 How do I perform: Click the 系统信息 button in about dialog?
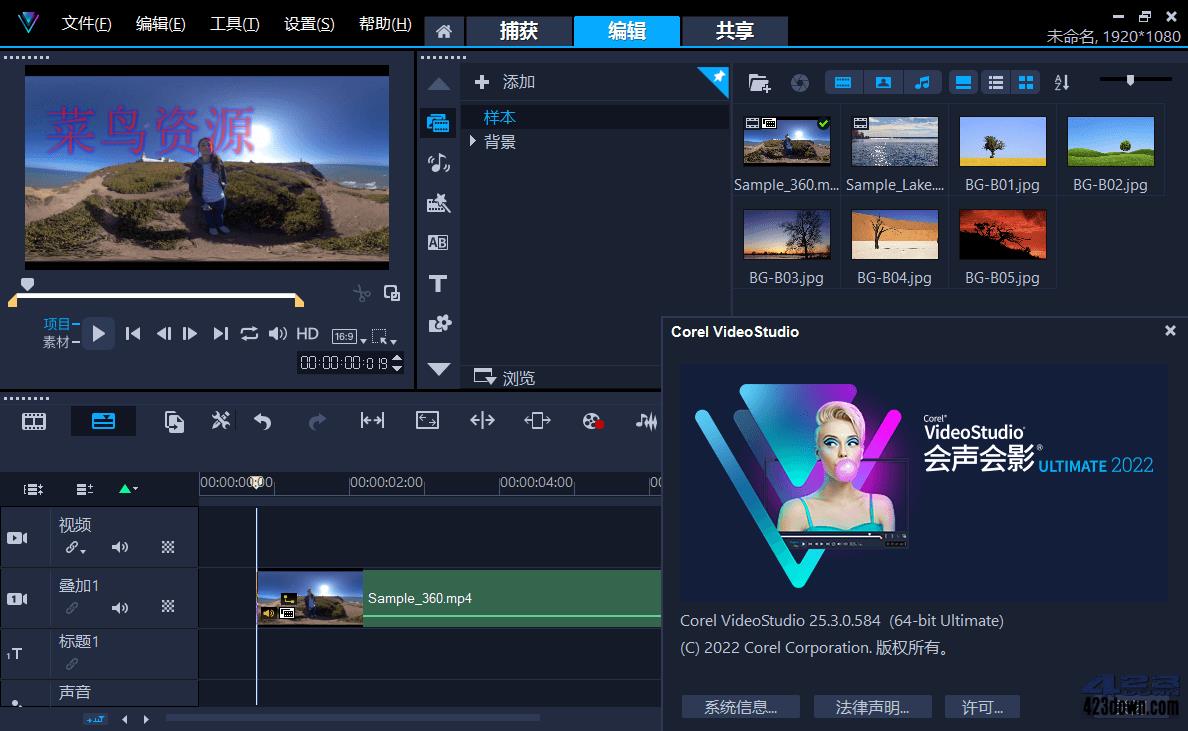[740, 706]
